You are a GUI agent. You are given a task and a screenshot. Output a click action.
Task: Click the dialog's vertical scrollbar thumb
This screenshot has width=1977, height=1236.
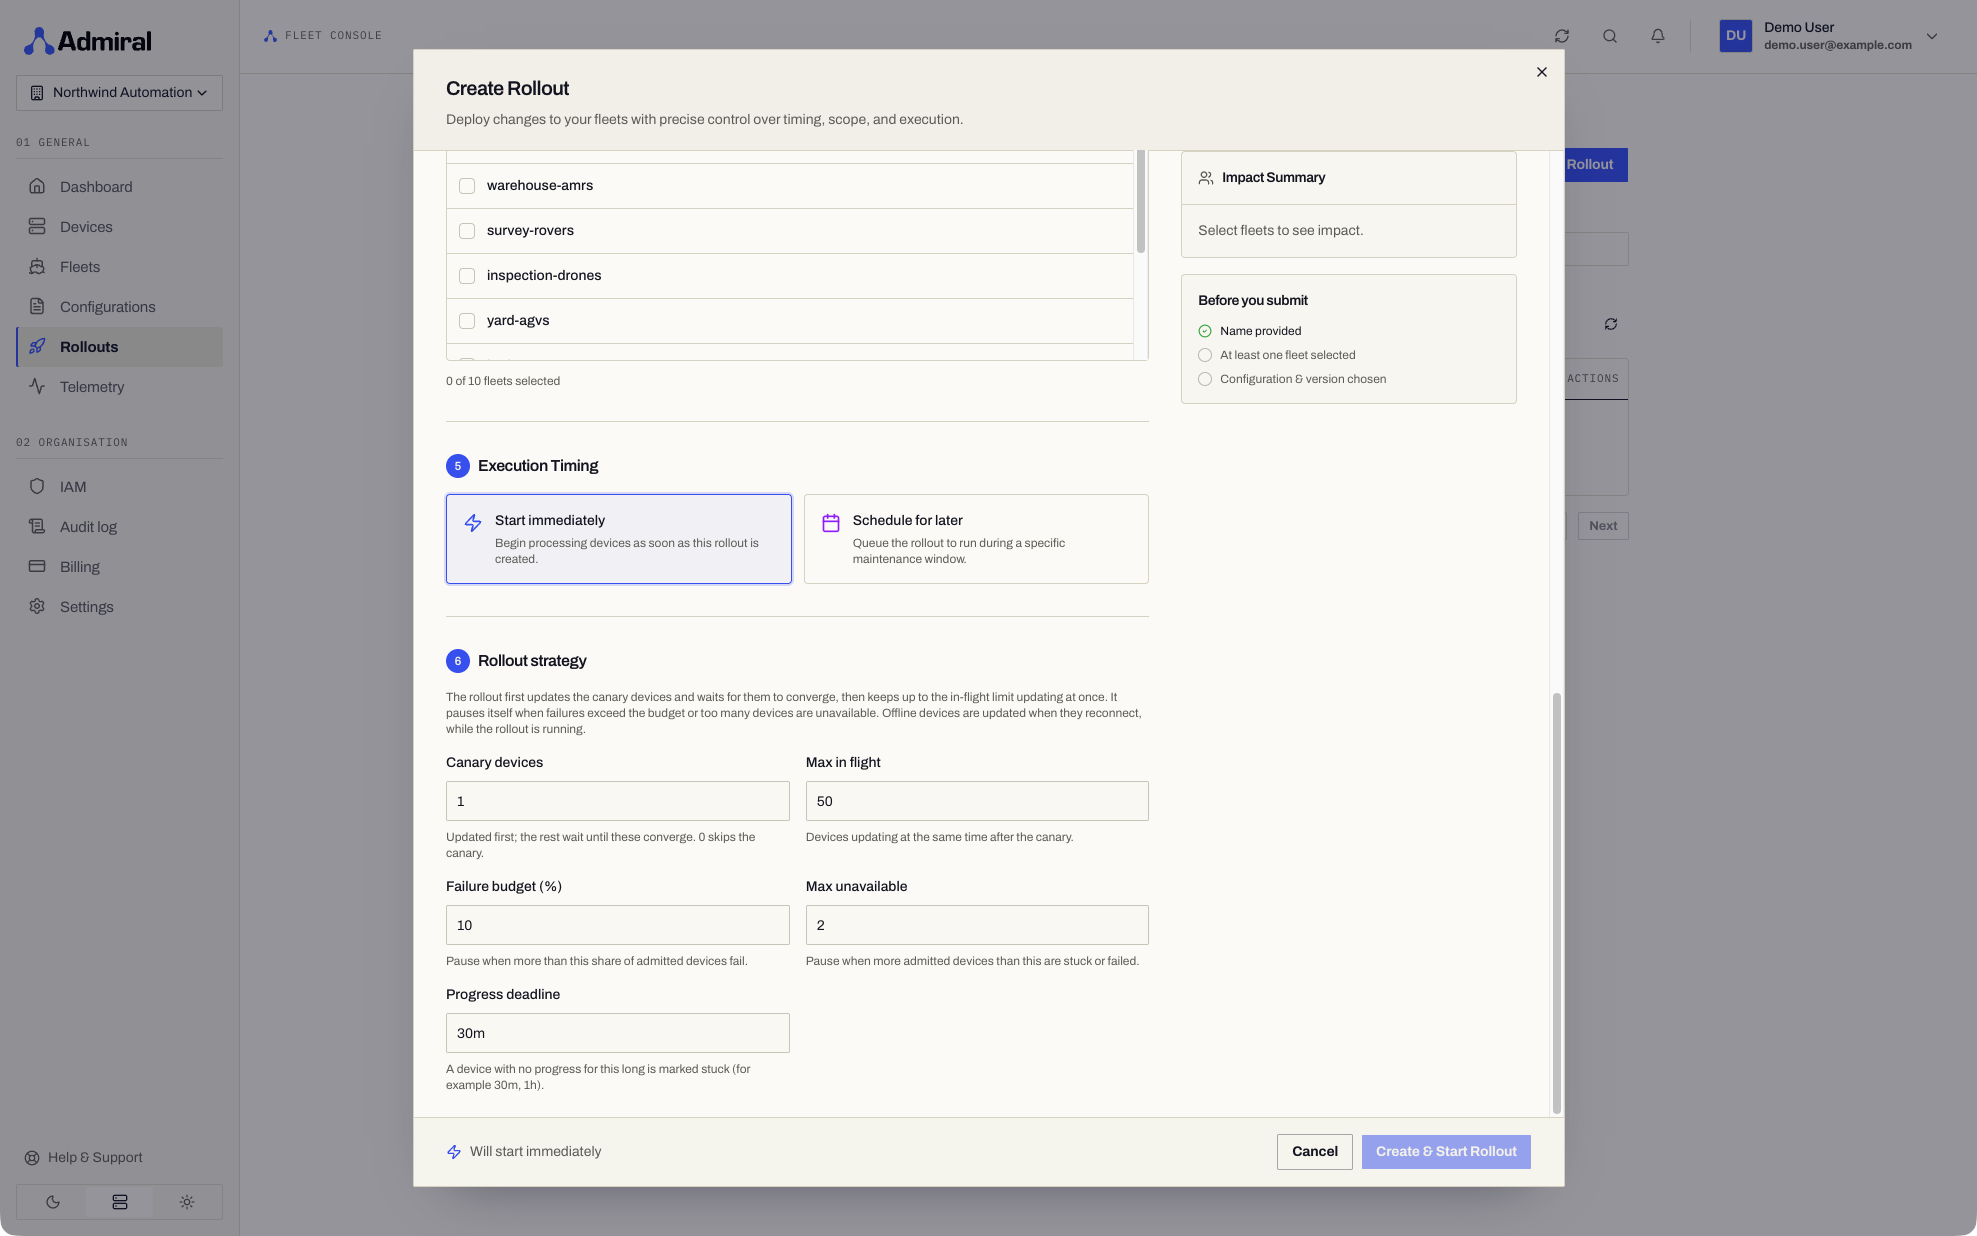1556,903
